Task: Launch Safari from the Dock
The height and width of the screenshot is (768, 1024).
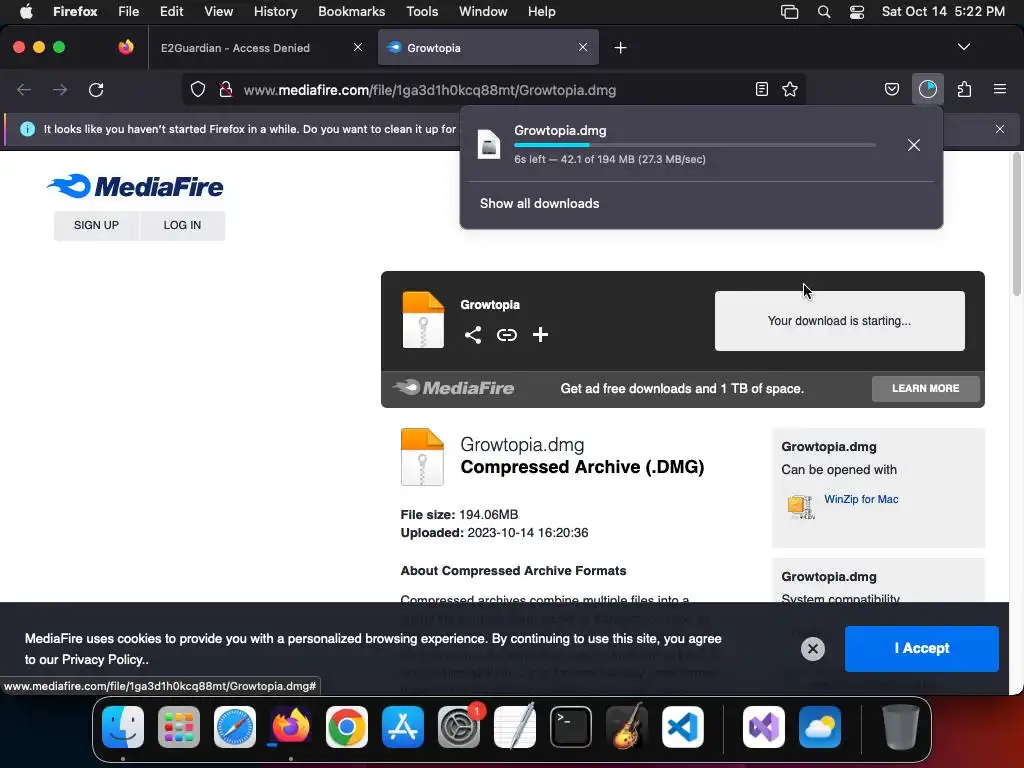Action: pyautogui.click(x=234, y=727)
